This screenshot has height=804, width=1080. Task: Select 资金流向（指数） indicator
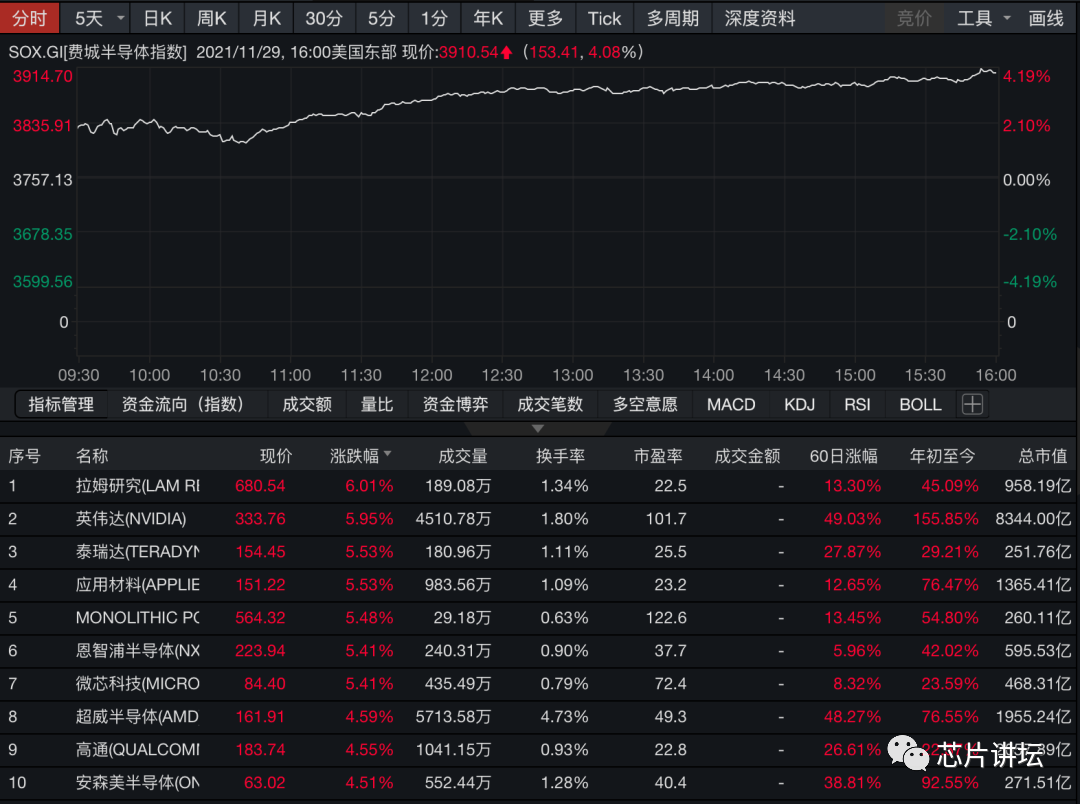[x=183, y=404]
